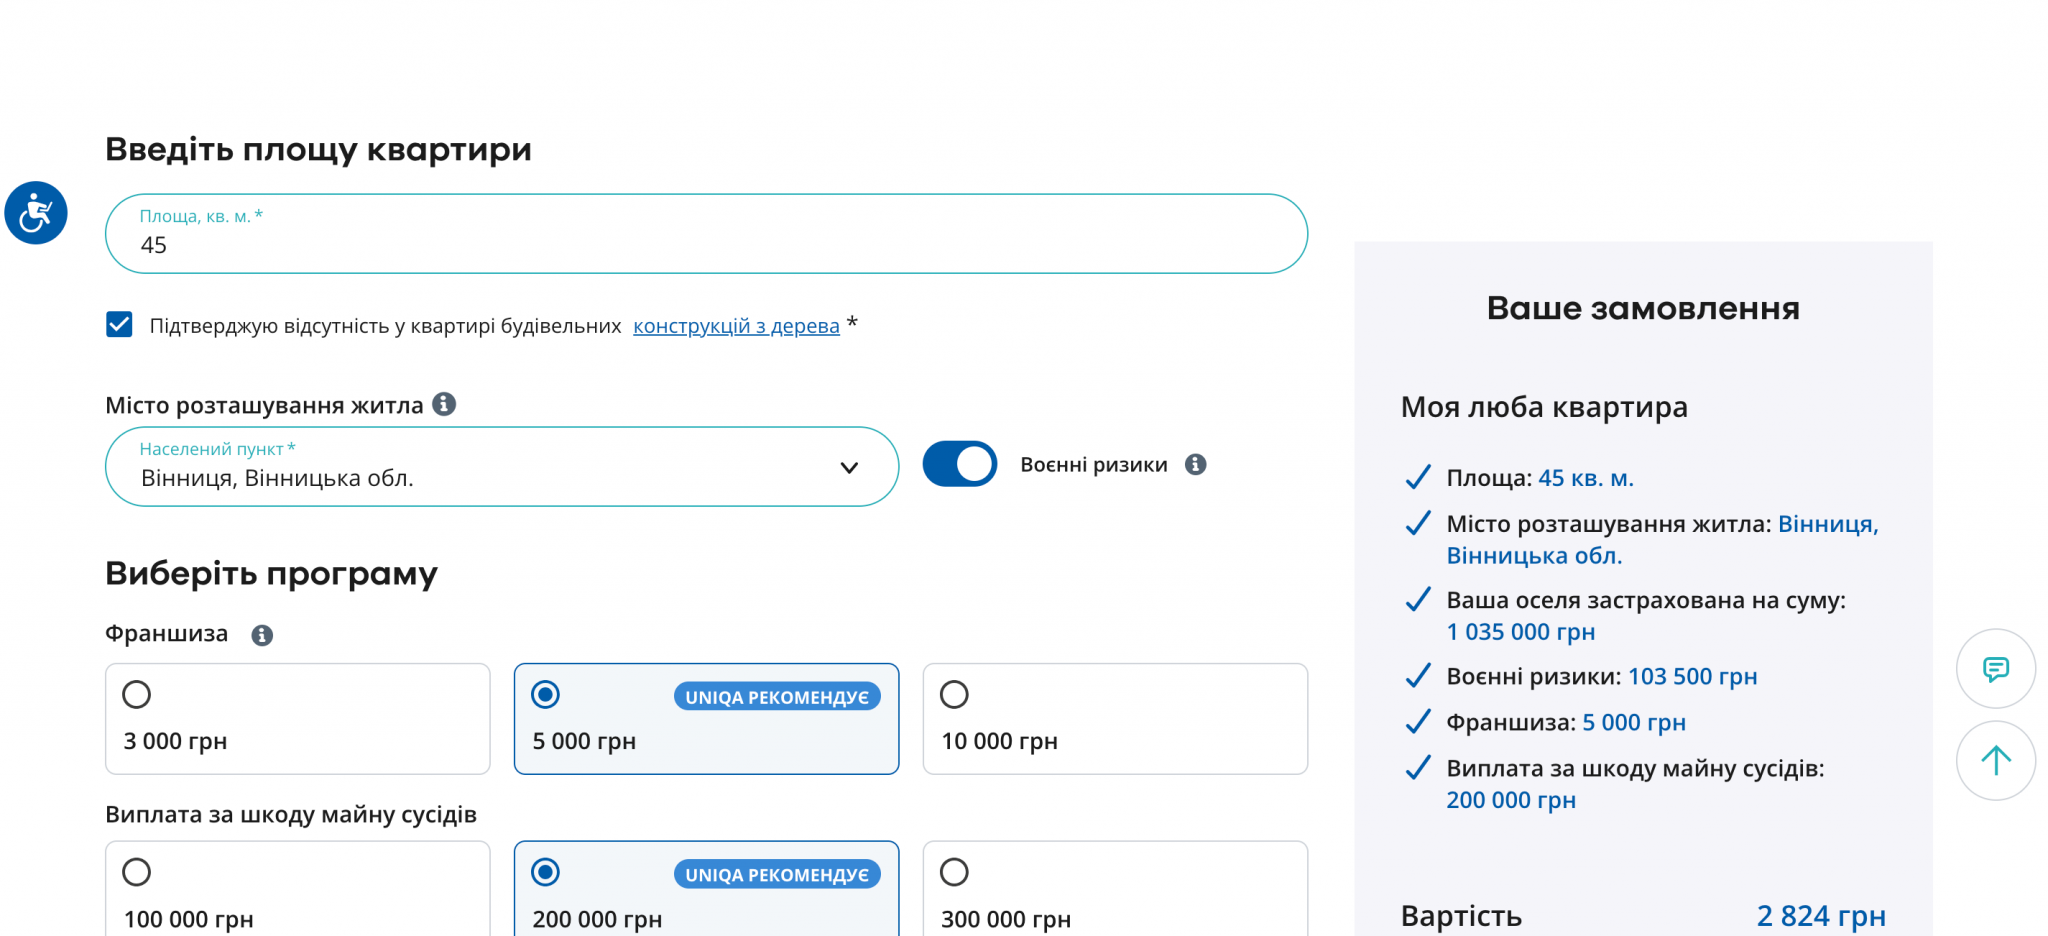The height and width of the screenshot is (936, 2048).
Task: Open the конструкцій з дерева link
Action: coord(736,326)
